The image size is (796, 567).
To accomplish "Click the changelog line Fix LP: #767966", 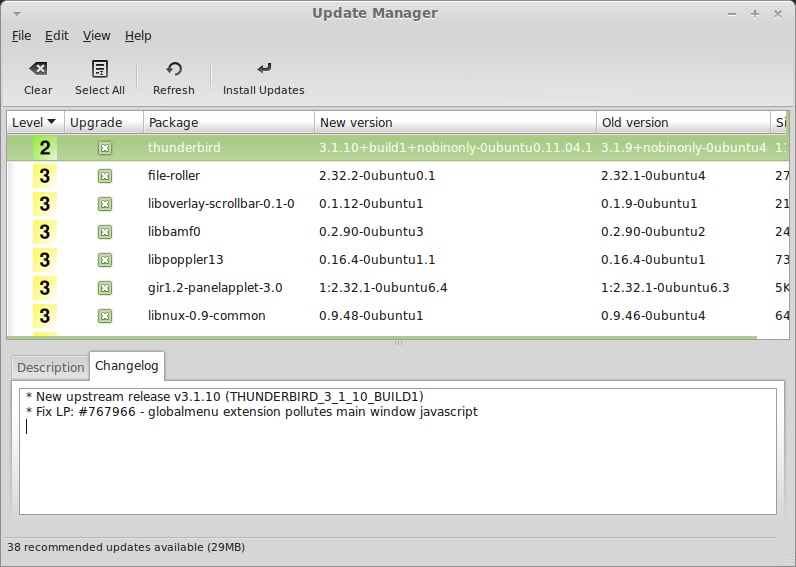I will [251, 411].
